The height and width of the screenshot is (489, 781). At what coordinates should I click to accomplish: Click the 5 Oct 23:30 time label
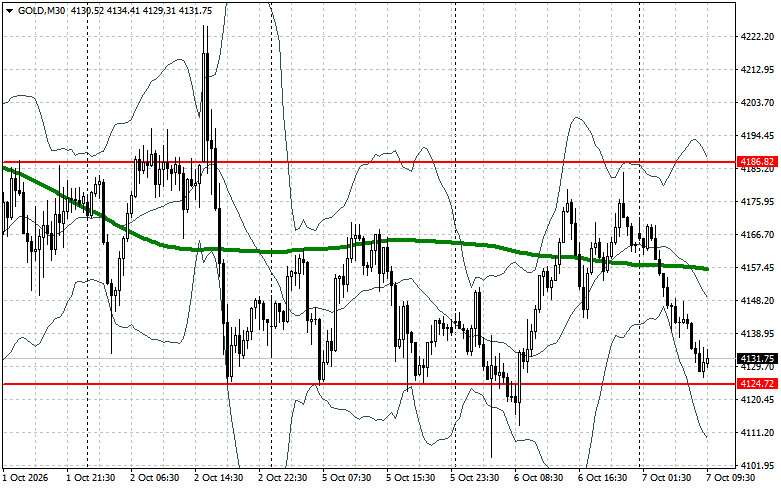[x=475, y=478]
